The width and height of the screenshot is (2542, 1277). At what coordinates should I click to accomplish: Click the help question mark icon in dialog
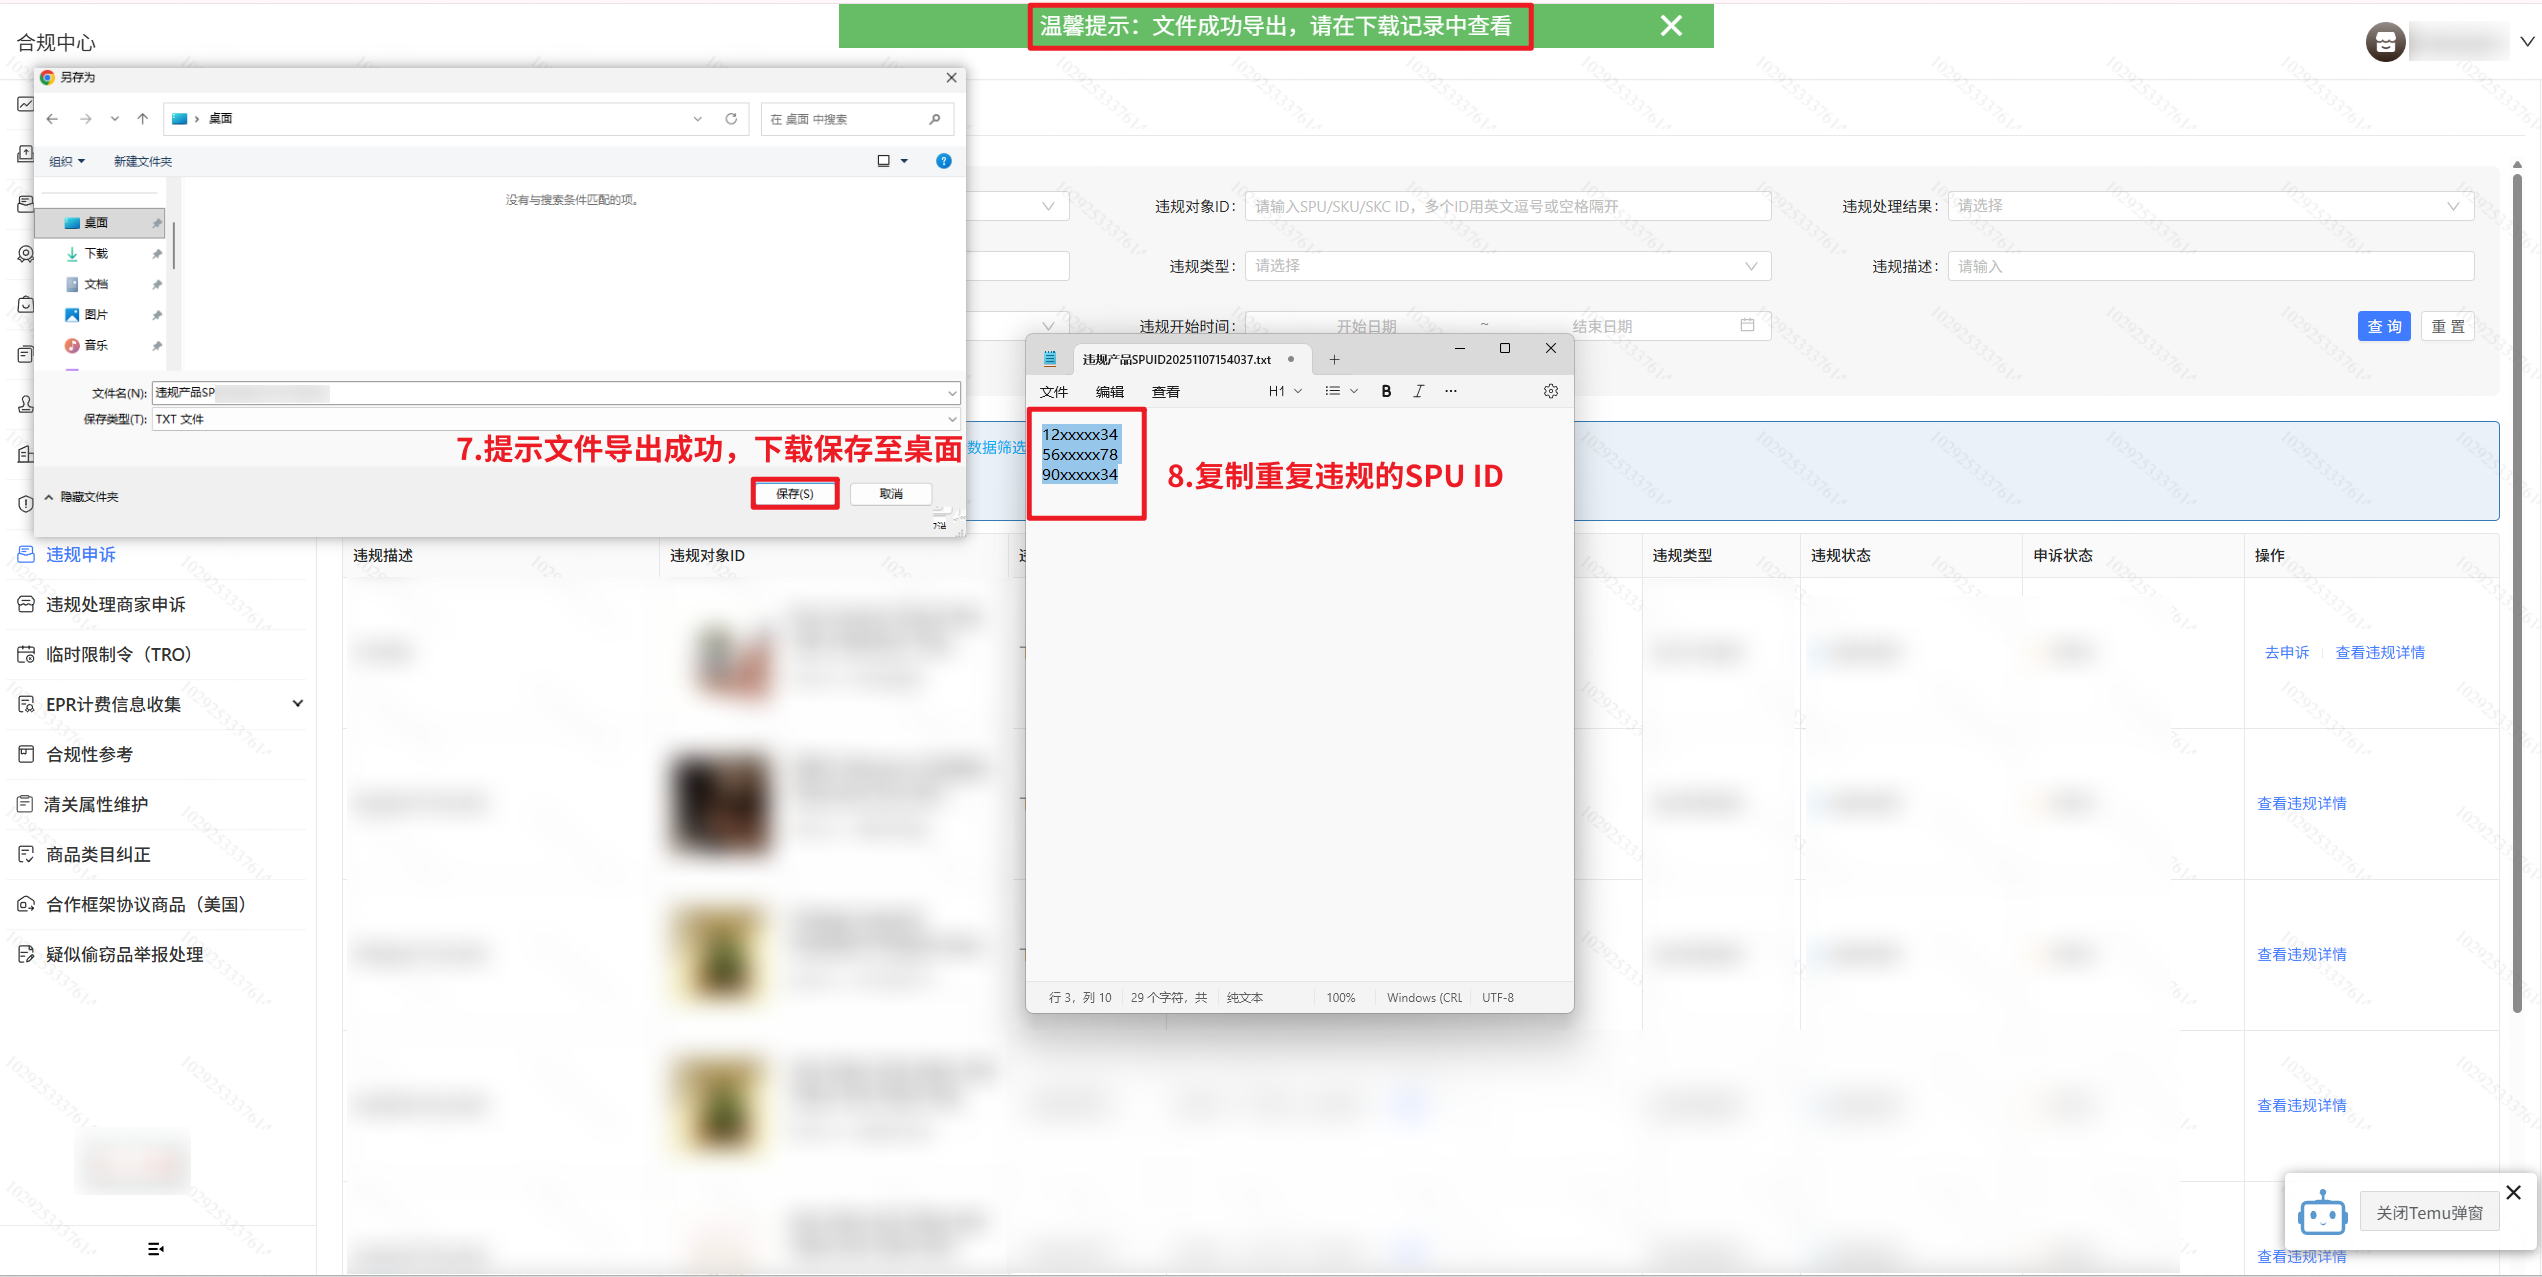(943, 161)
